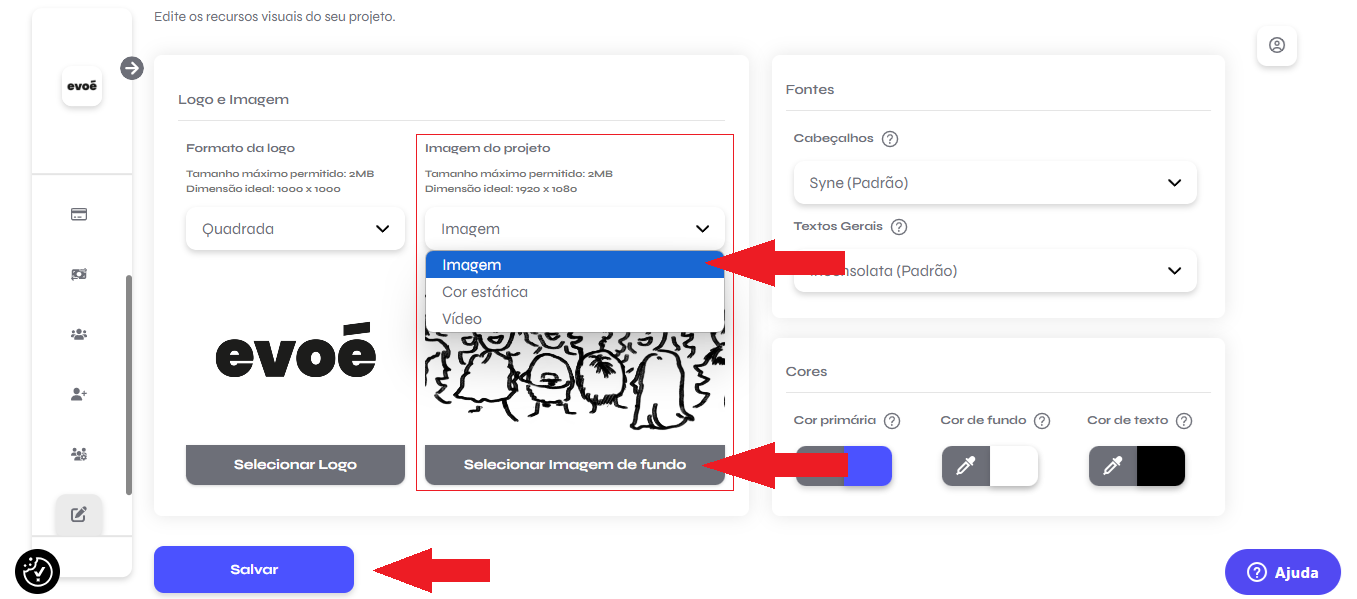Click the help icon beside Textos Gerais
Screen dimensions: 1357x599
[899, 227]
